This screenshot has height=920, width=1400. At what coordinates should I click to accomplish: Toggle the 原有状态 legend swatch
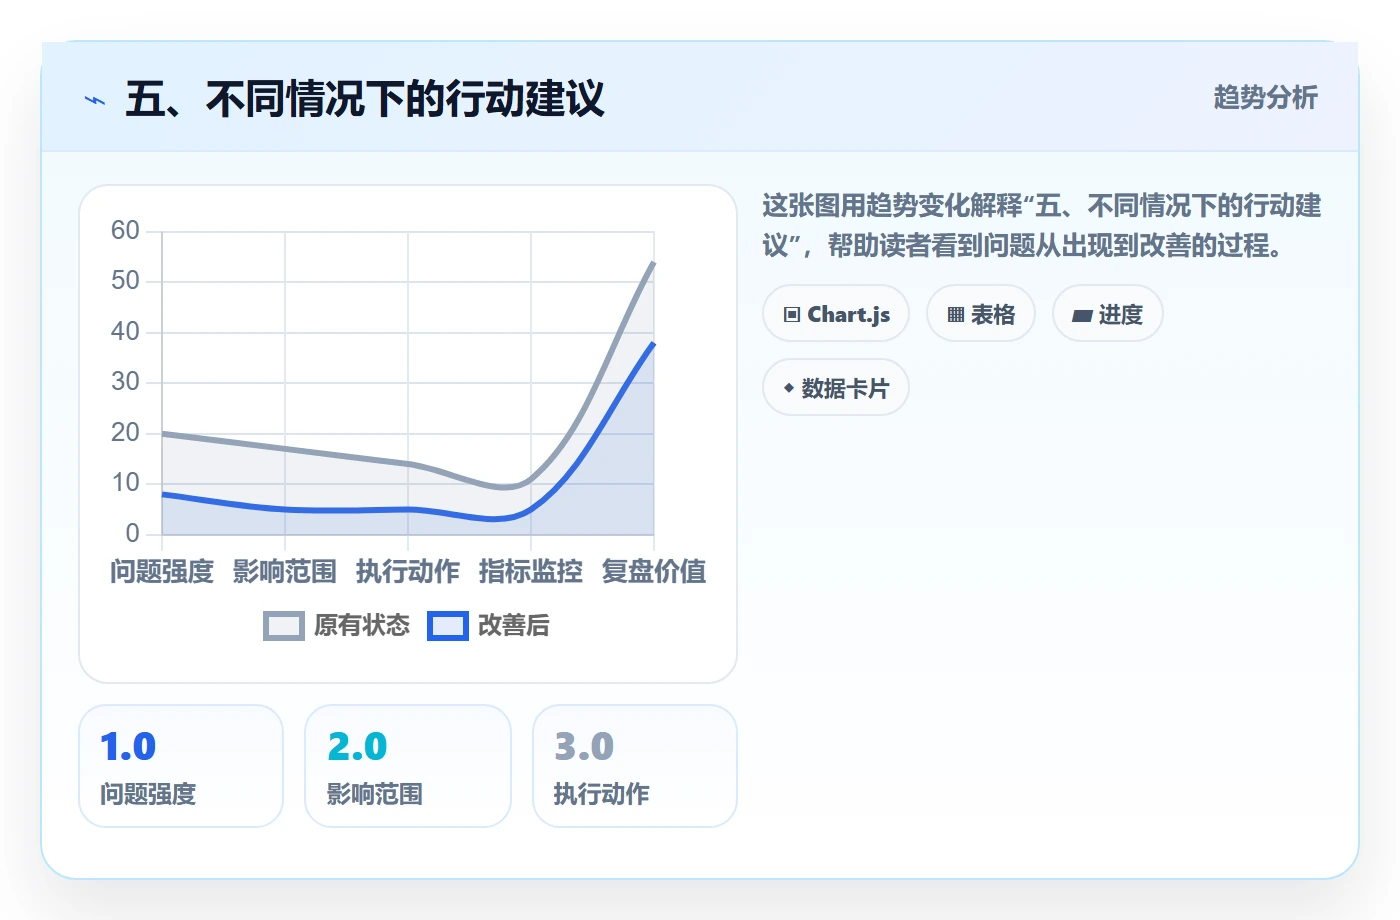tap(284, 626)
